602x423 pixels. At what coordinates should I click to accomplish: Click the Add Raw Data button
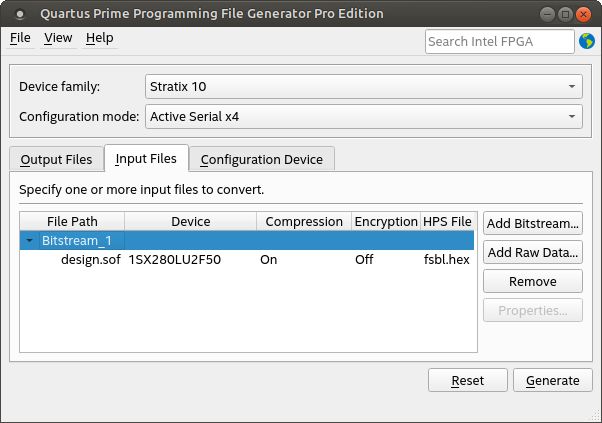point(532,252)
